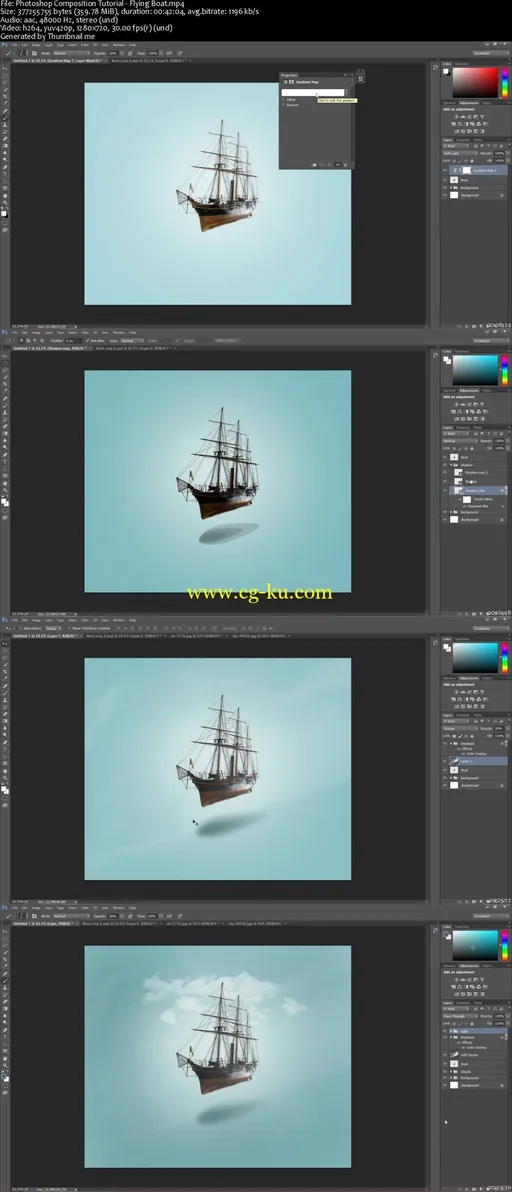Select the Gradient tool in the fourth frame's toolbar
This screenshot has width=512, height=1192.
click(5, 1009)
